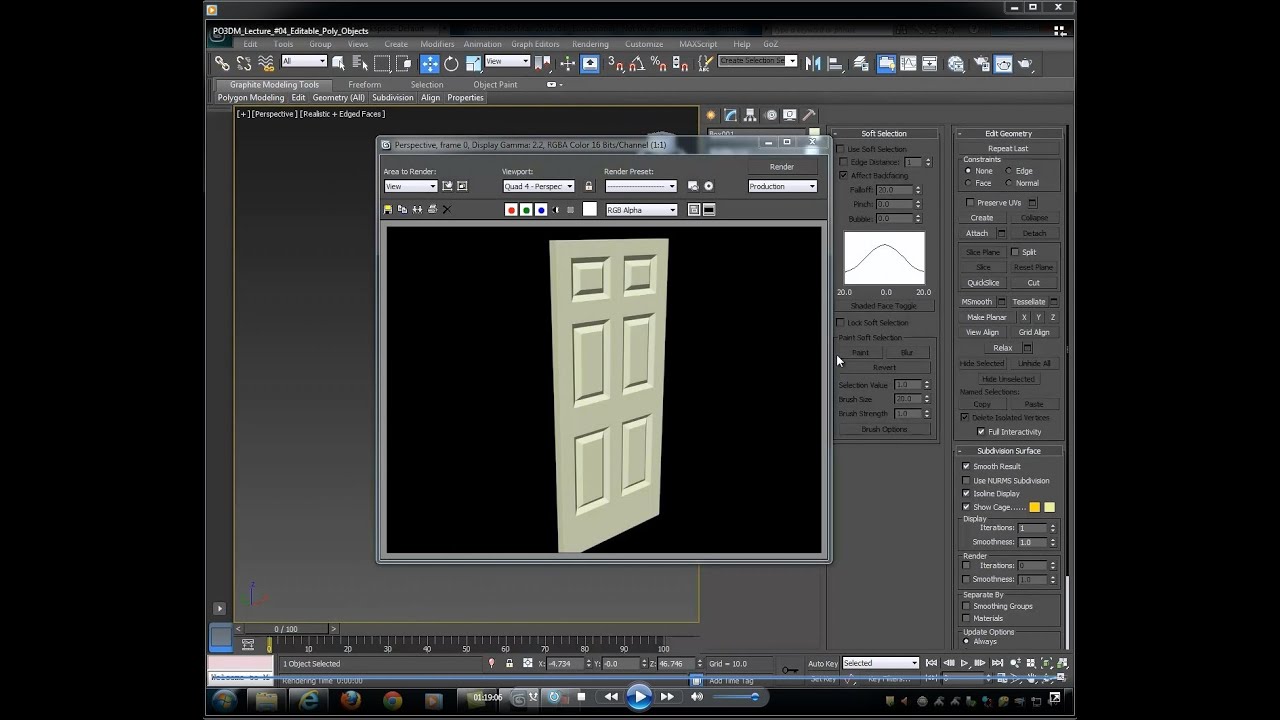Toggle Full Interactivity checkbox
The image size is (1280, 720).
980,431
